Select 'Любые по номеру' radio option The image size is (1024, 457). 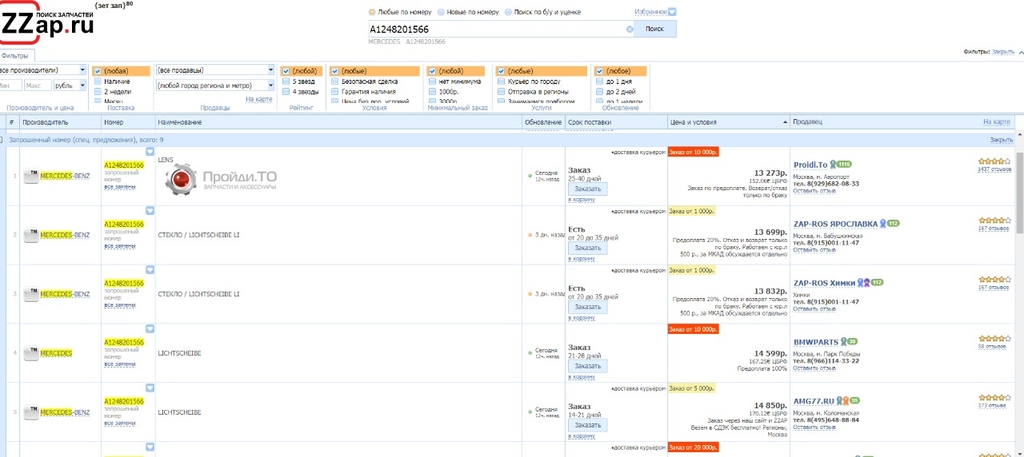pyautogui.click(x=372, y=12)
